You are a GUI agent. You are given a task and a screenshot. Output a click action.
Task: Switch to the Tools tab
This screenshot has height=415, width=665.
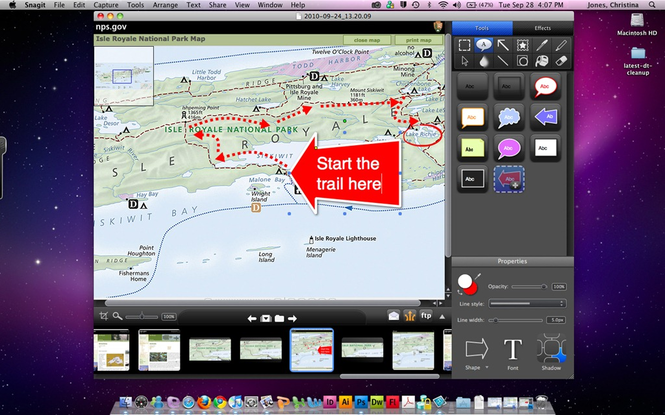482,28
